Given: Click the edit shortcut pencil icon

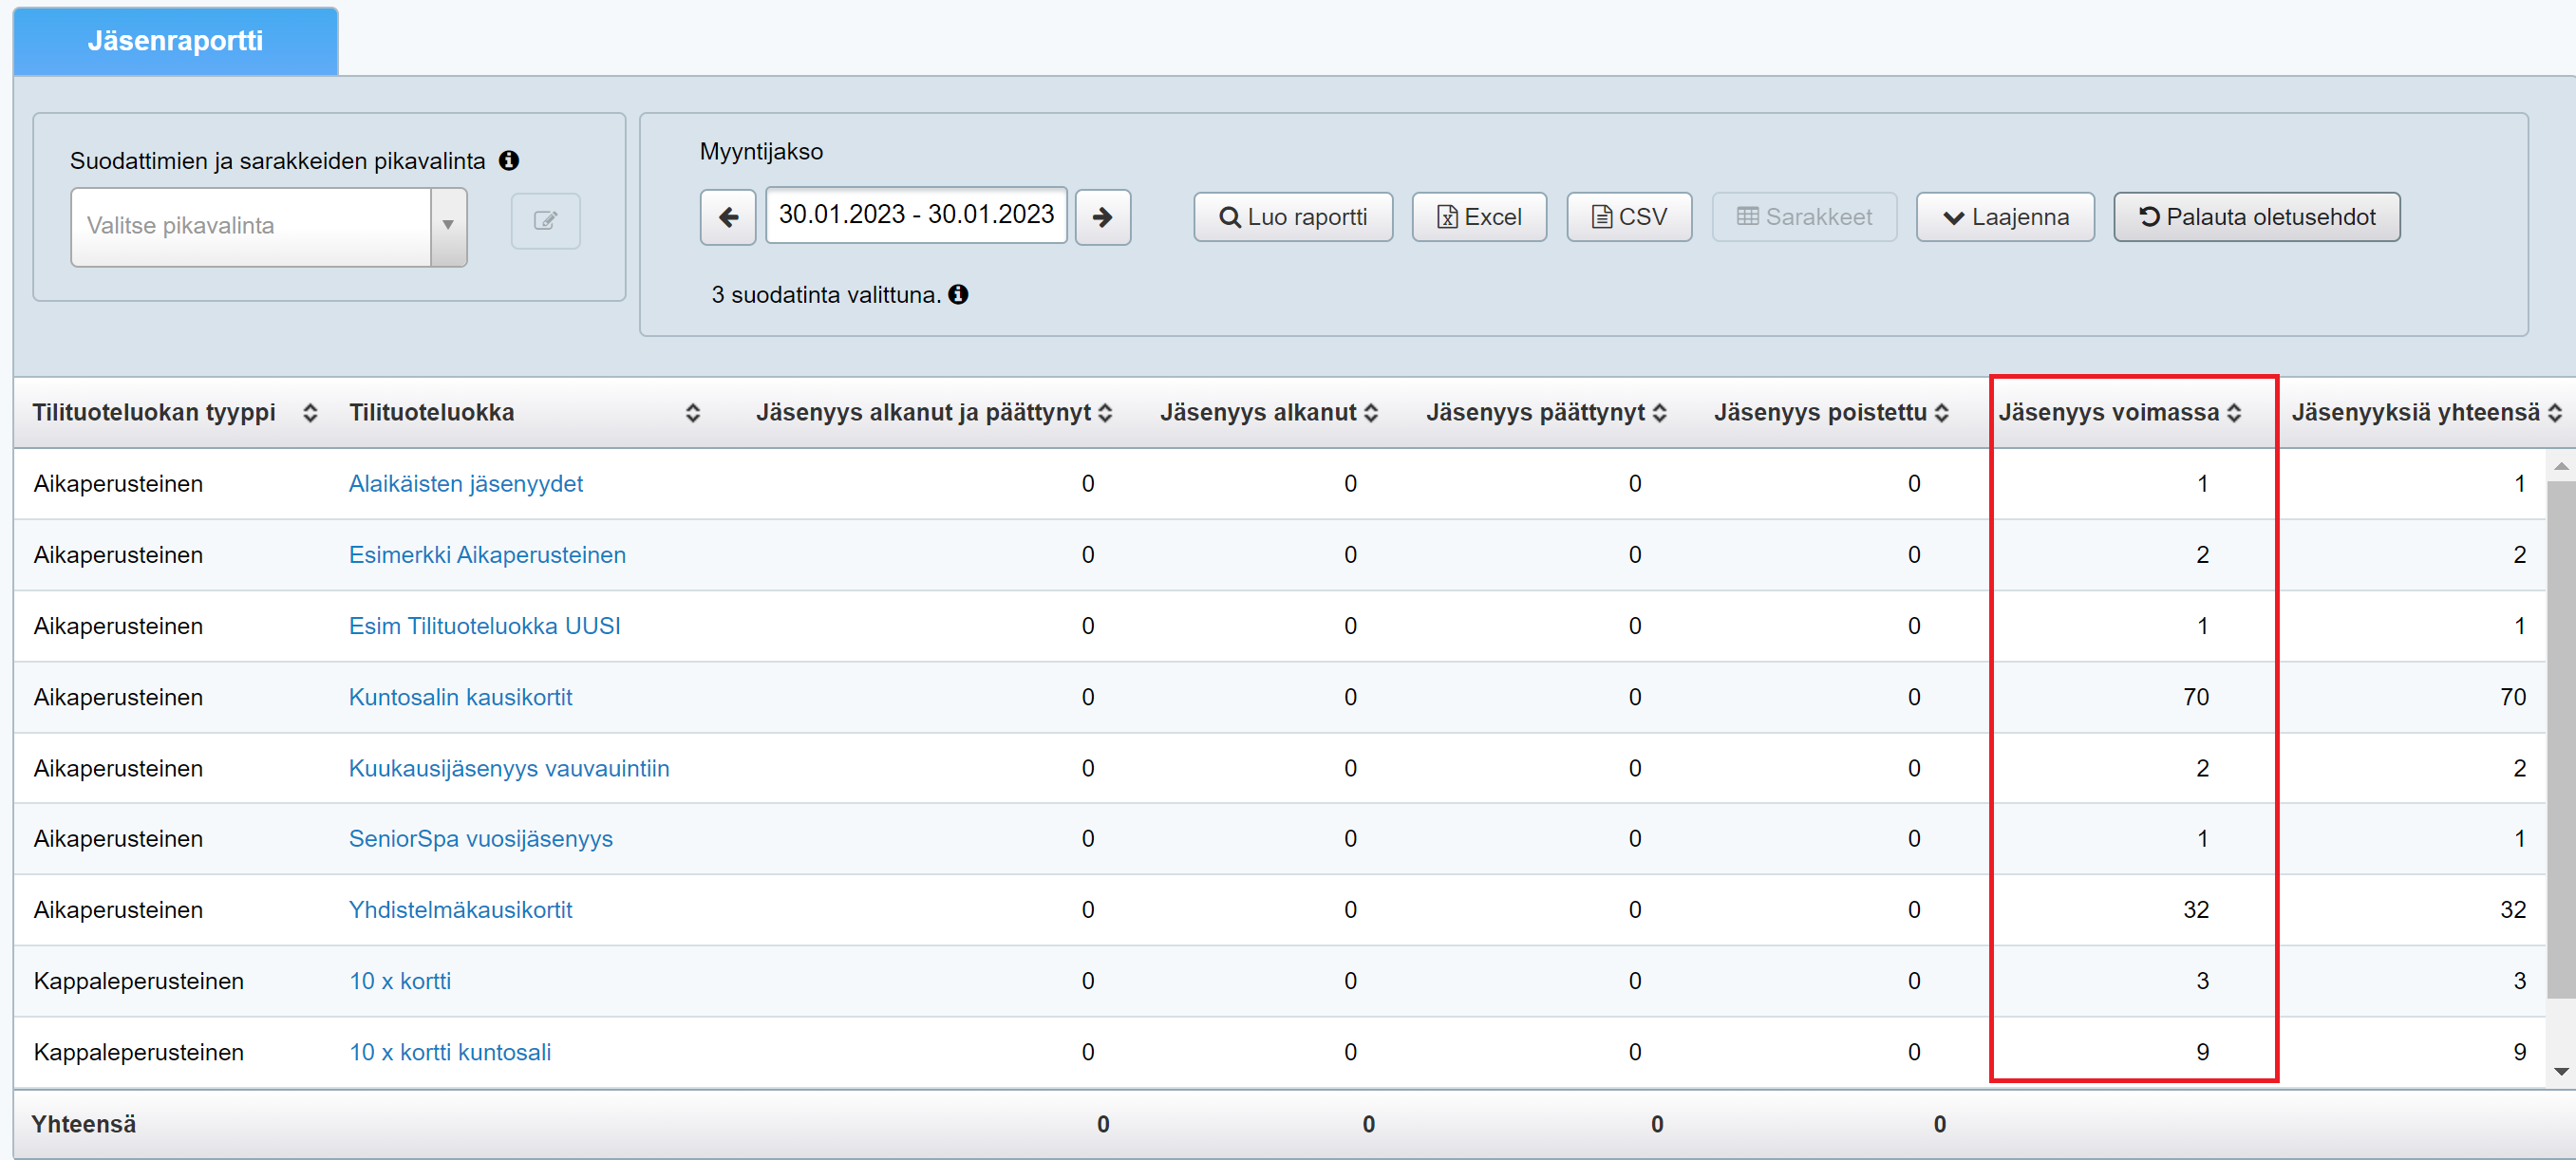Looking at the screenshot, I should [x=545, y=220].
